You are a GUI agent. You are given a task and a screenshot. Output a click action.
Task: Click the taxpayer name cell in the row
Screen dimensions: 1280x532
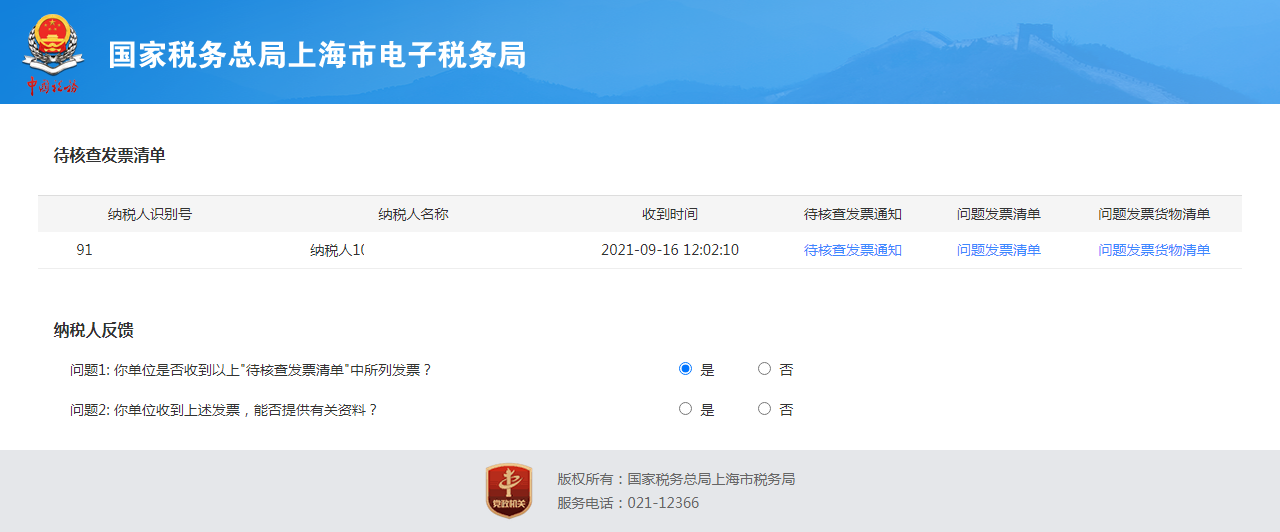coord(337,250)
